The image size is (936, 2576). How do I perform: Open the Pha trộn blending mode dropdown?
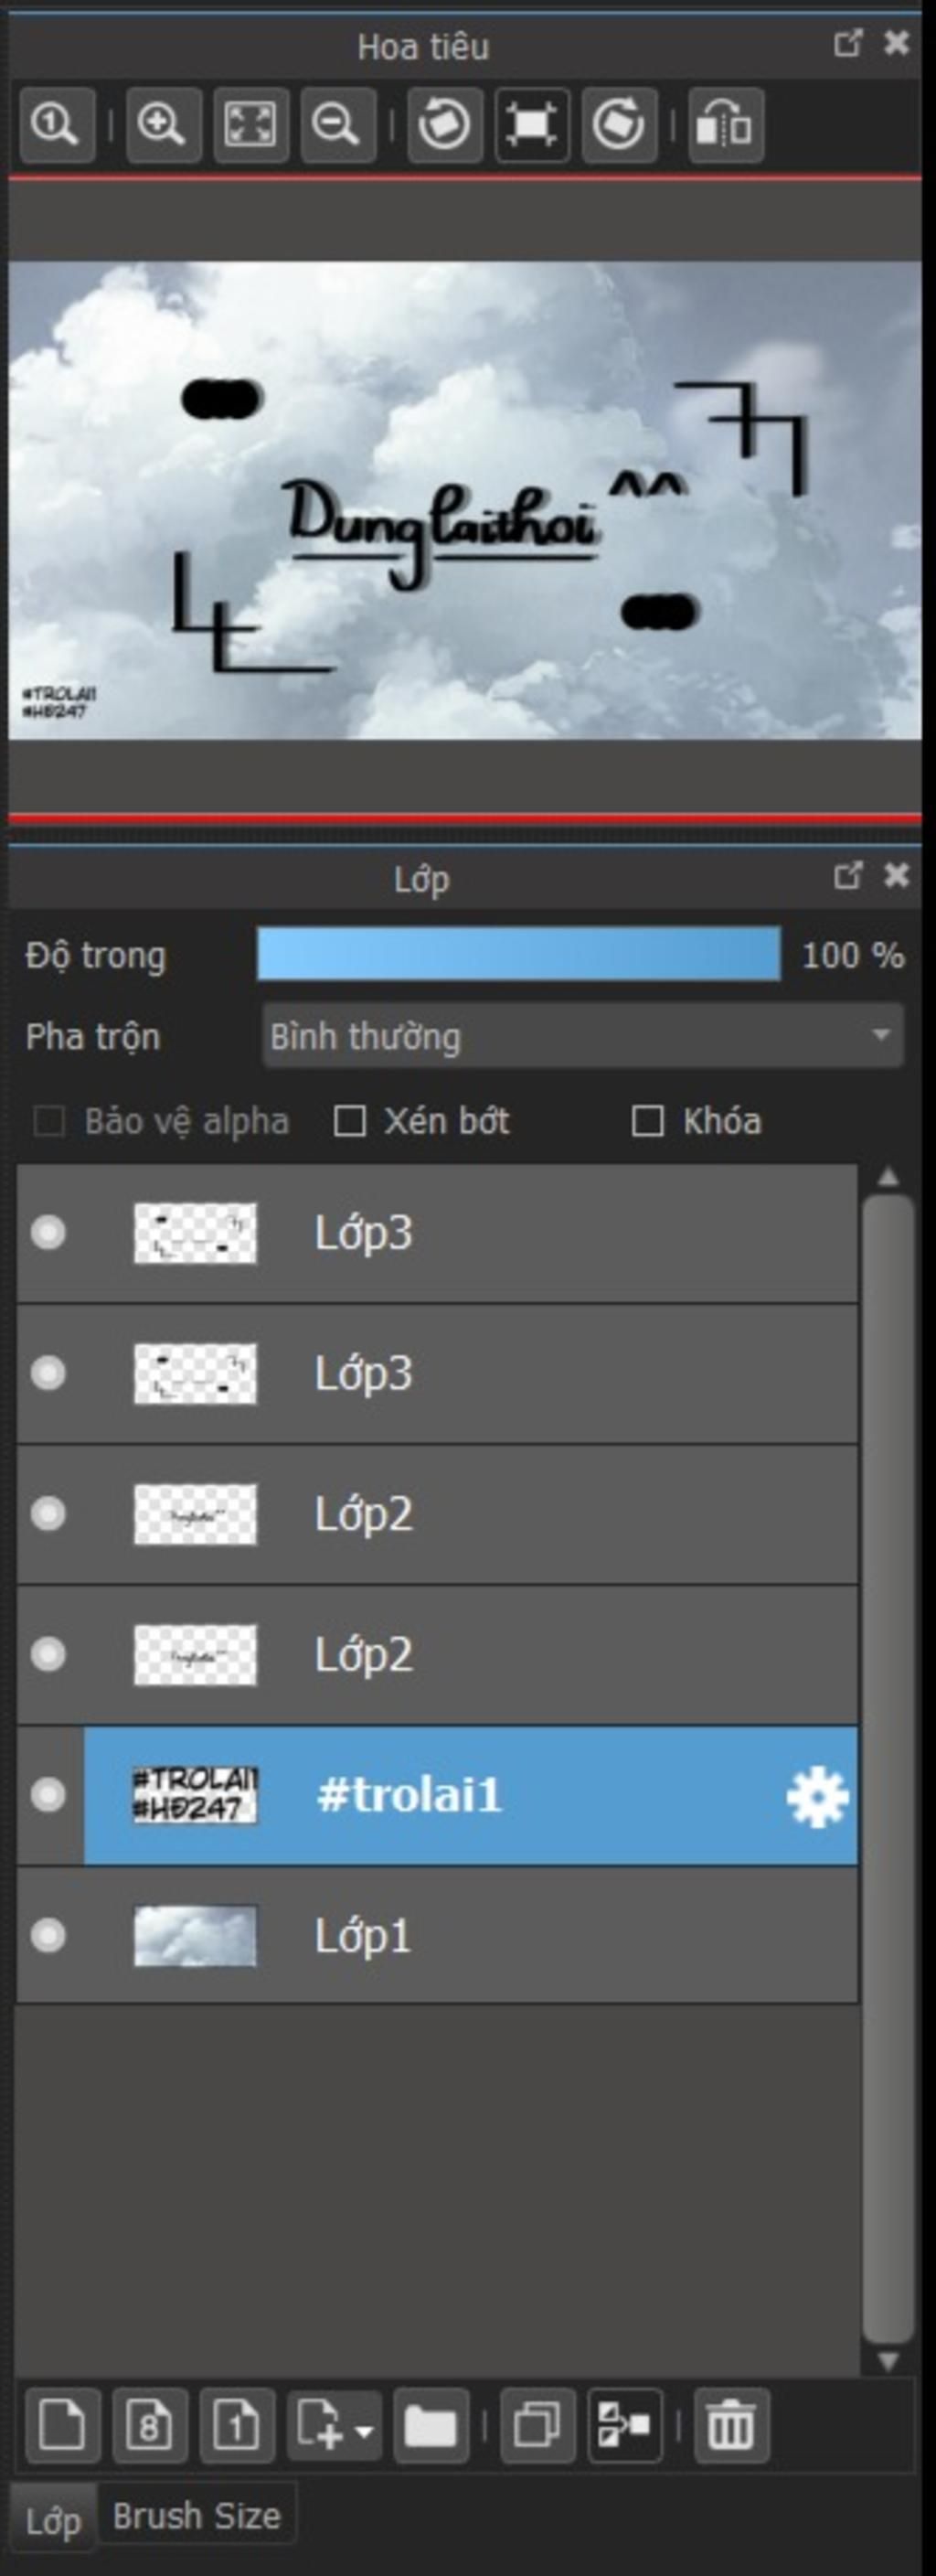[583, 1036]
